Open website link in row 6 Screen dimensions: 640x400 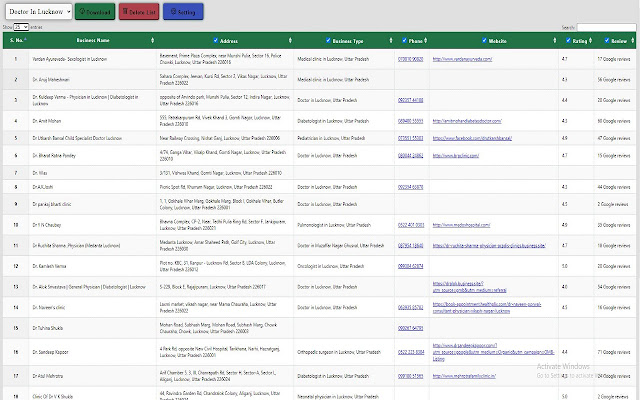tap(456, 156)
